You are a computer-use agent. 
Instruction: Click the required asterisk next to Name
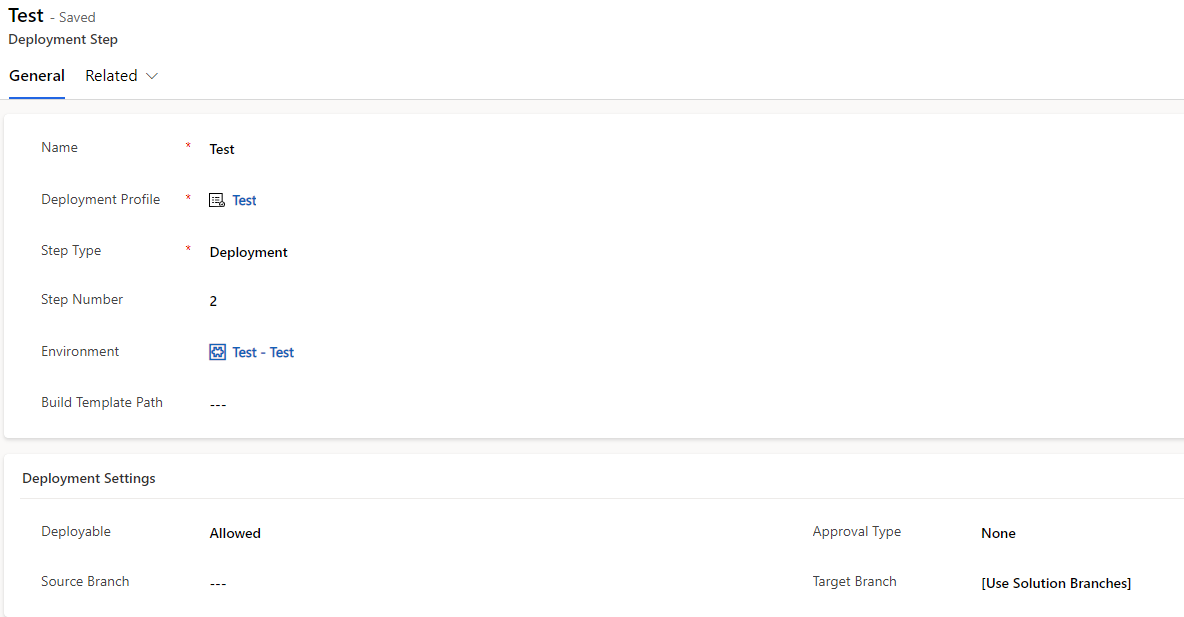pos(188,146)
